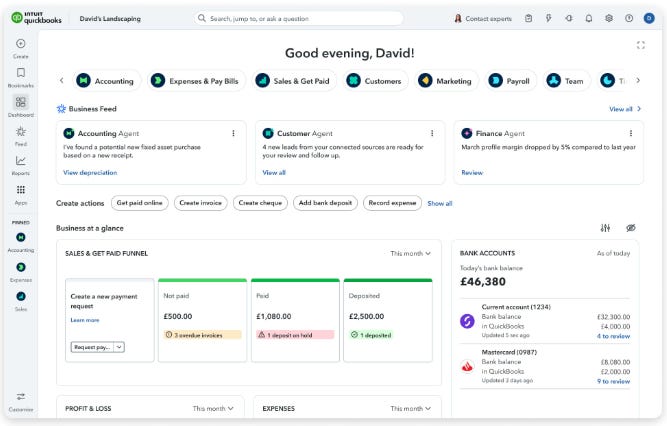This screenshot has width=667, height=426.
Task: Open the help question mark icon
Action: coord(629,18)
